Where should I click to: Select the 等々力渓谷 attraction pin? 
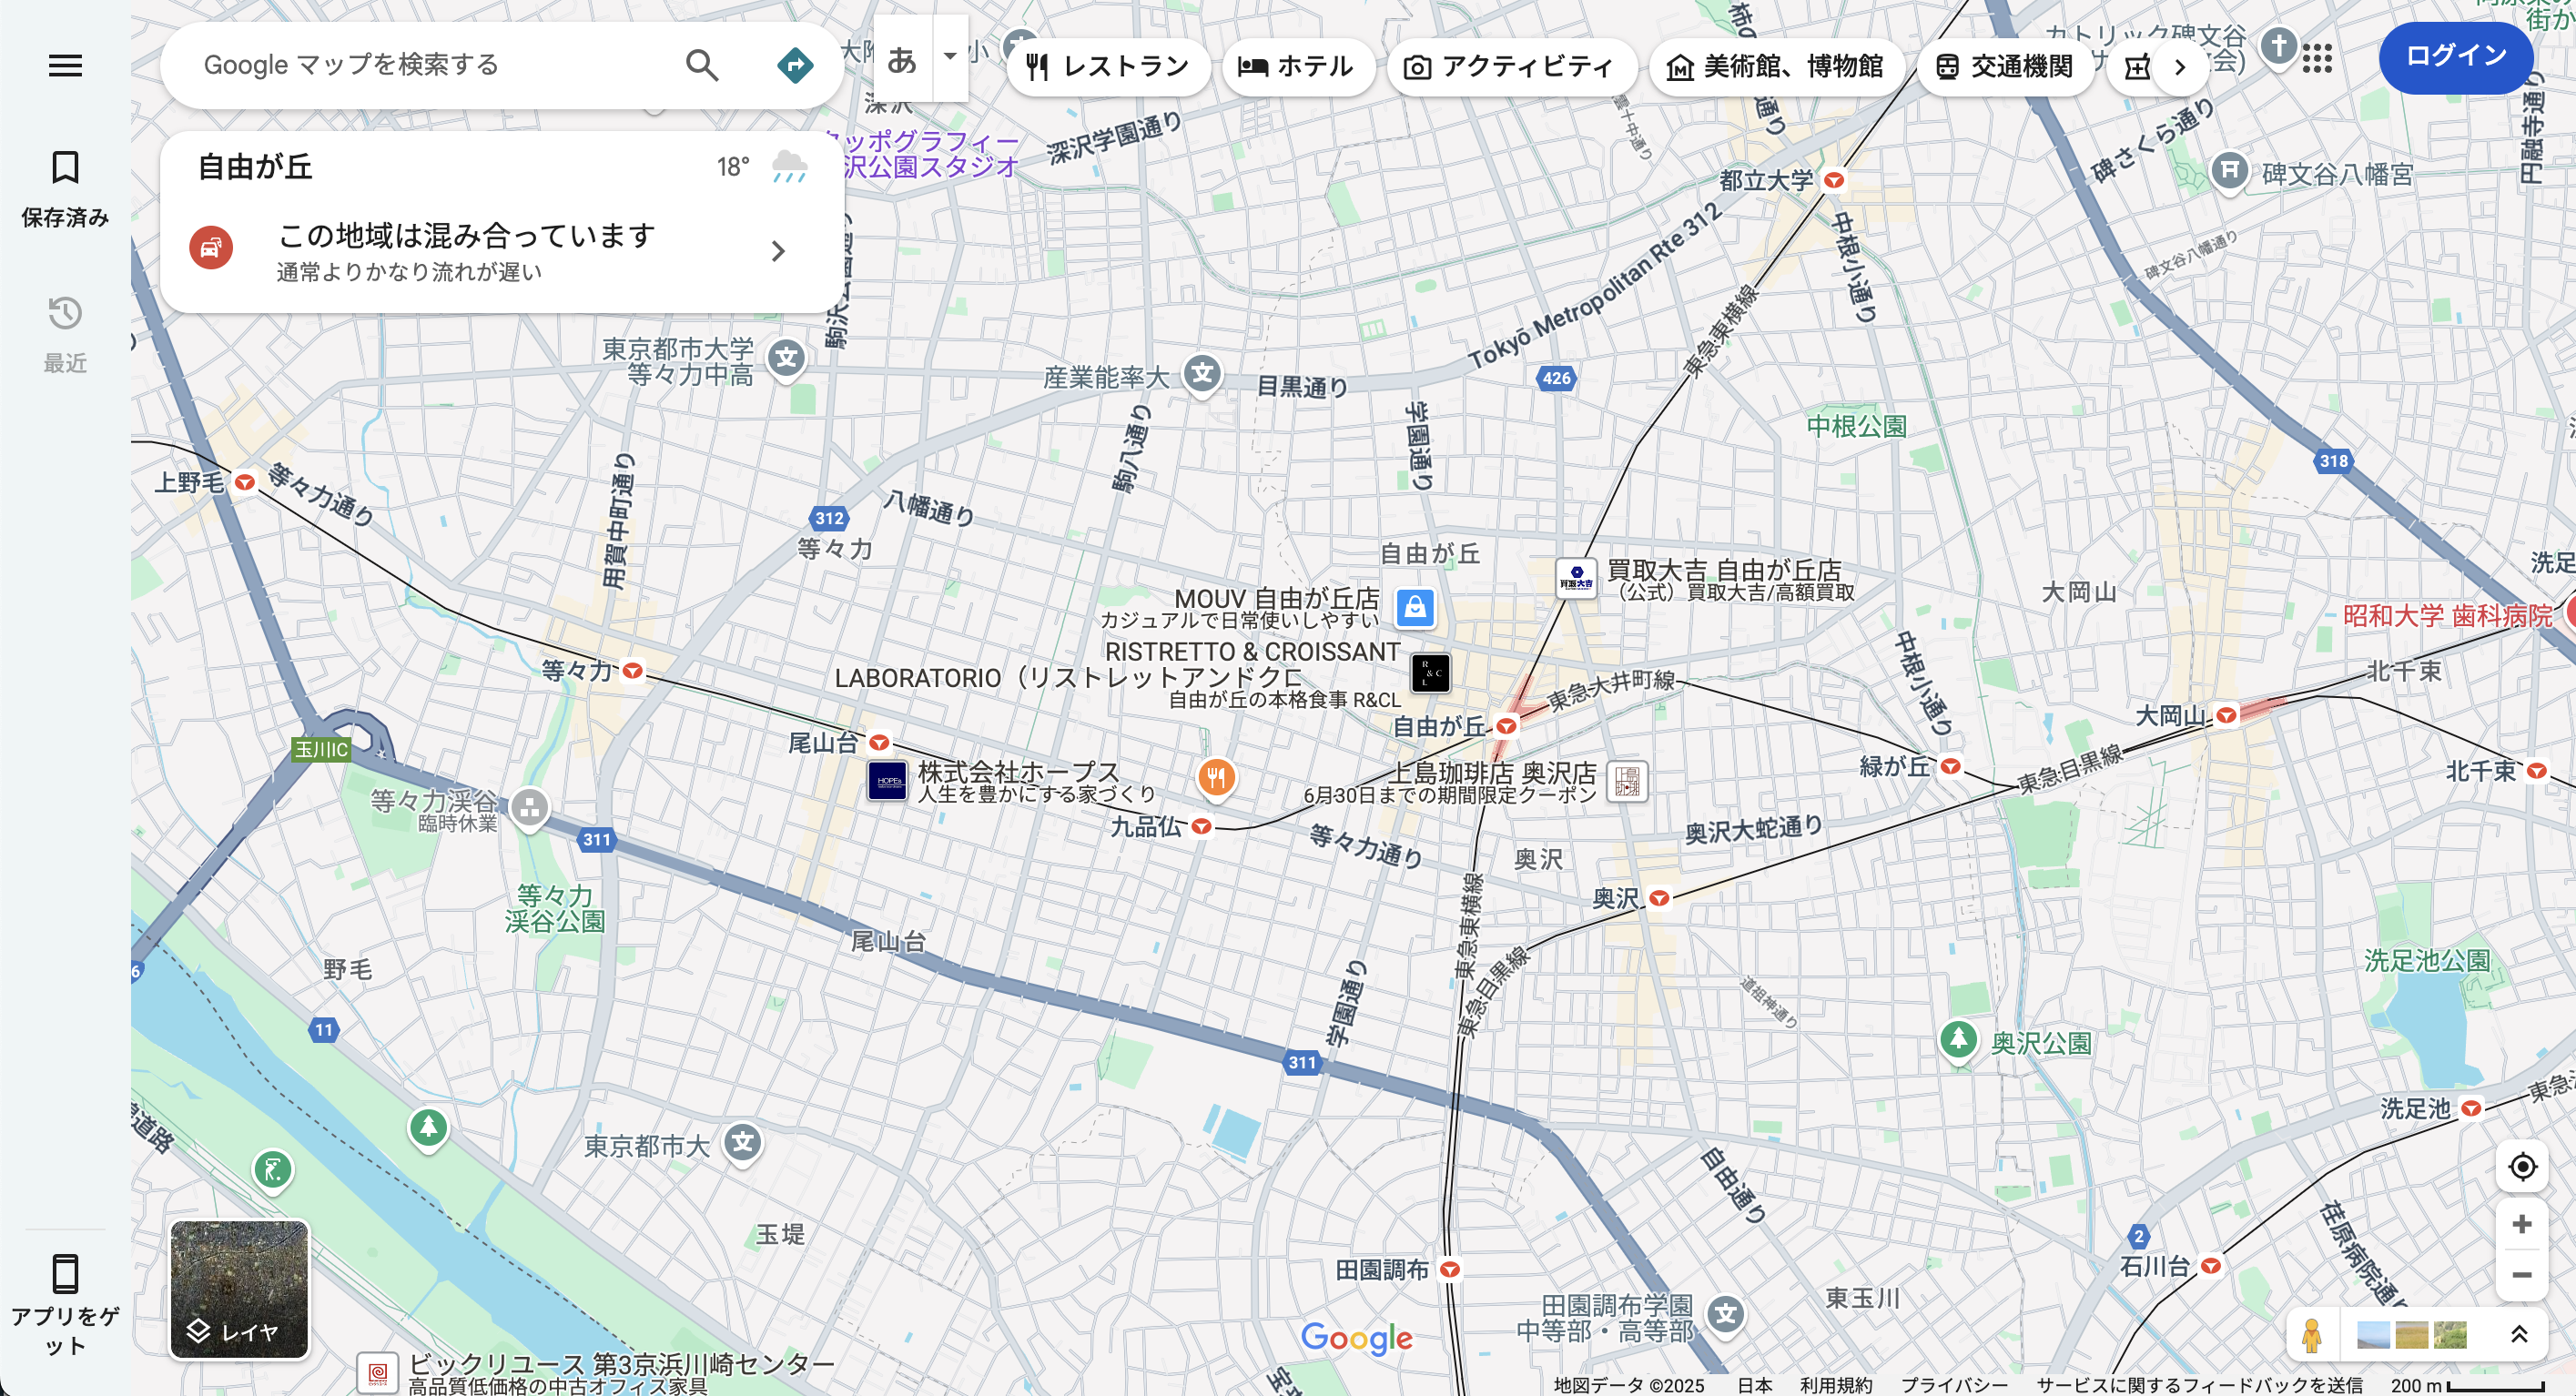point(529,808)
